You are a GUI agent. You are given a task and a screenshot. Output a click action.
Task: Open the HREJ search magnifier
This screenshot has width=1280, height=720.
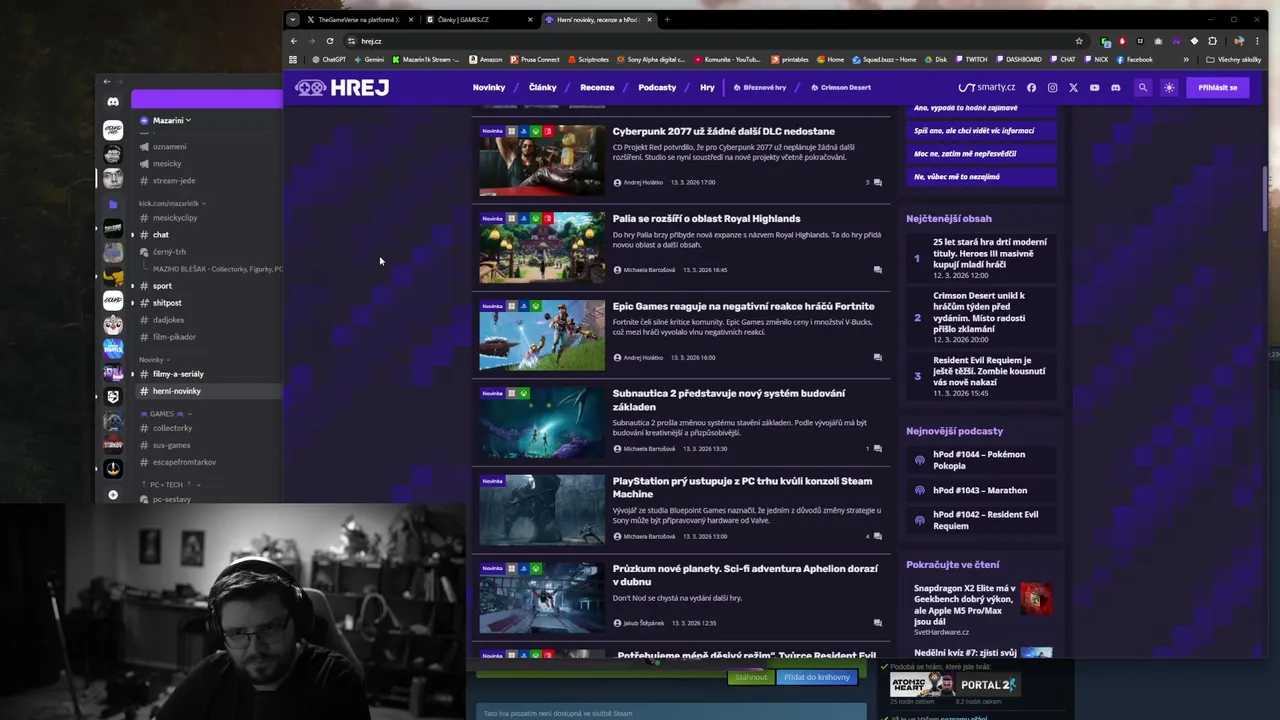click(1142, 88)
